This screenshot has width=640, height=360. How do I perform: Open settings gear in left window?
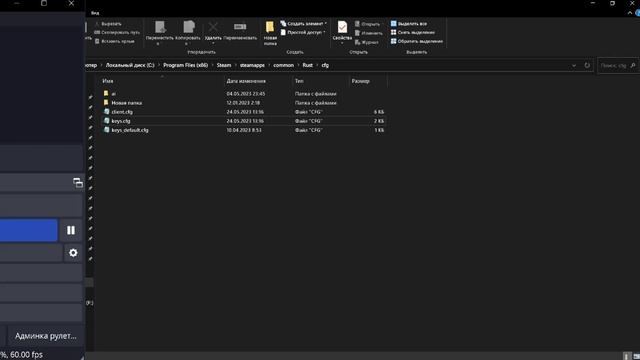tap(73, 253)
